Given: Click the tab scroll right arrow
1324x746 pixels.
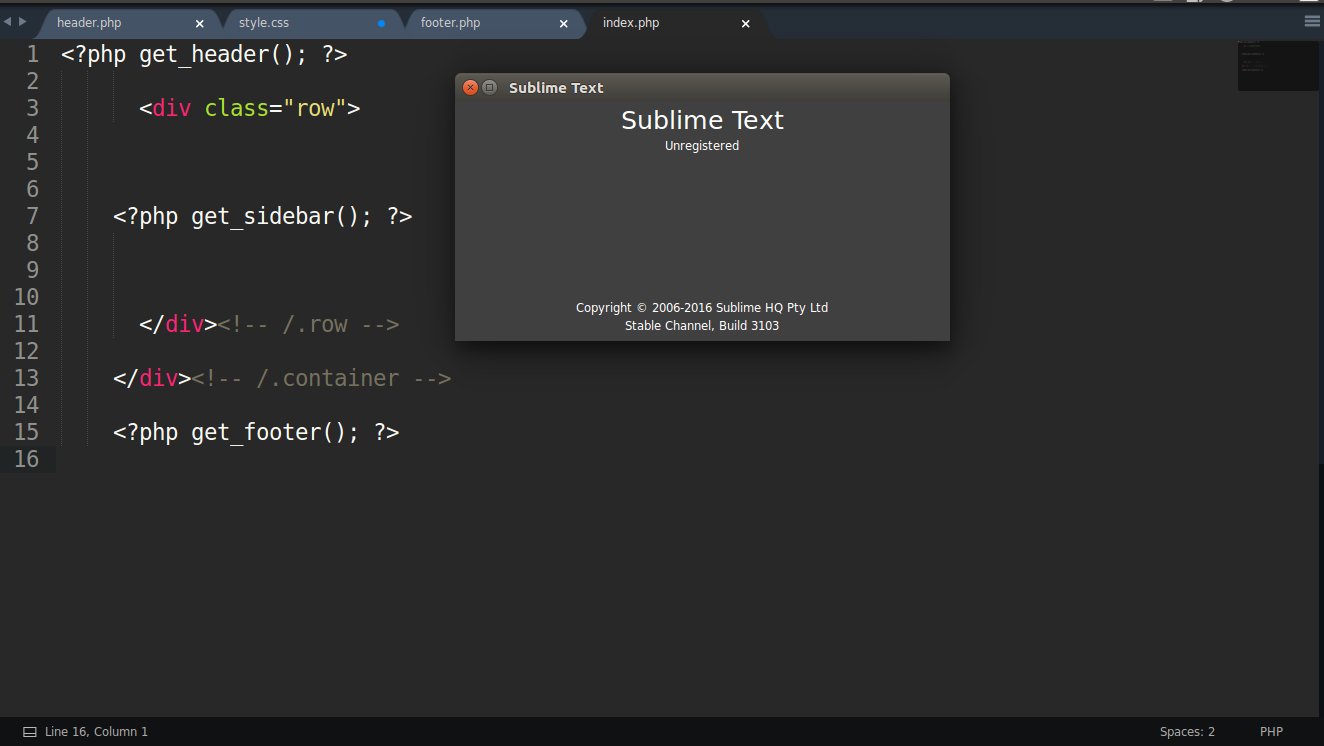Looking at the screenshot, I should [23, 21].
